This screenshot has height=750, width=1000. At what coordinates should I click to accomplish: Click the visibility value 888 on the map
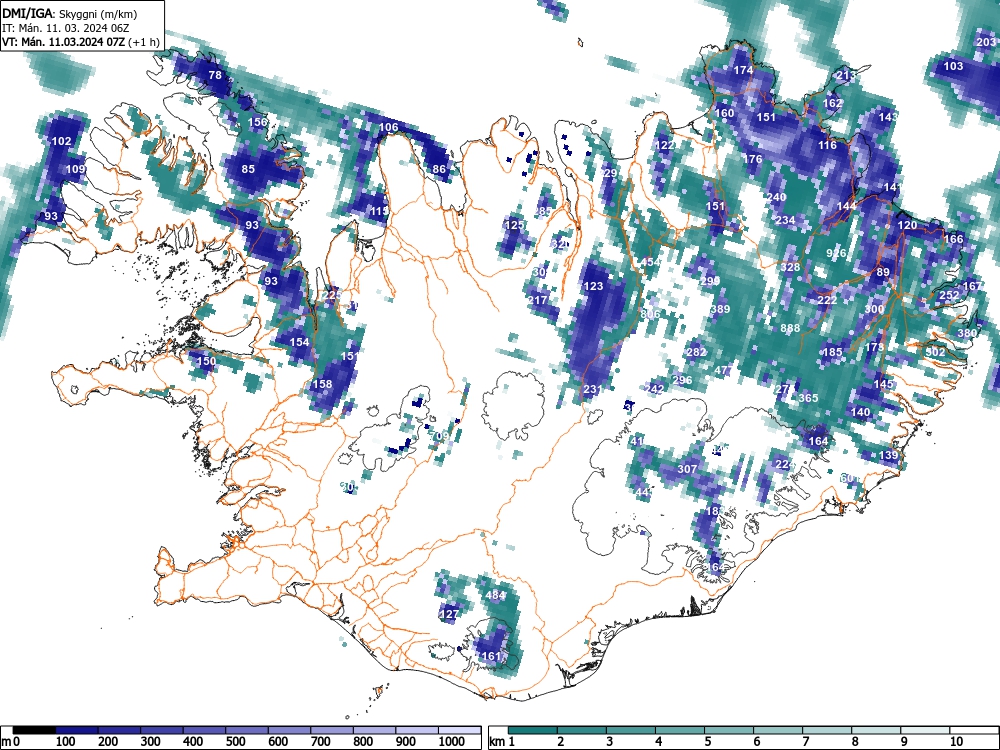coord(790,328)
